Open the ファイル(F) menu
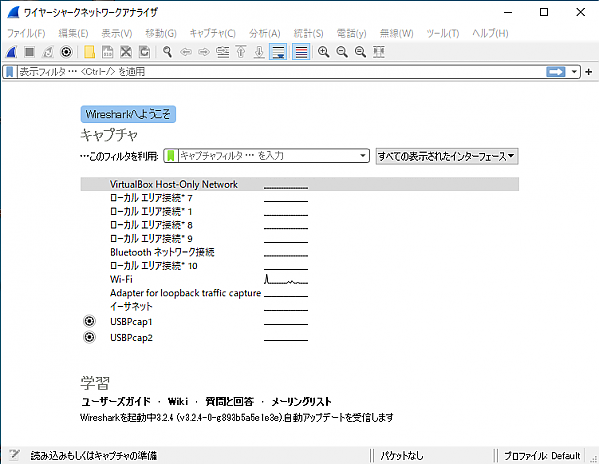Screen dimensions: 599x464 point(26,34)
